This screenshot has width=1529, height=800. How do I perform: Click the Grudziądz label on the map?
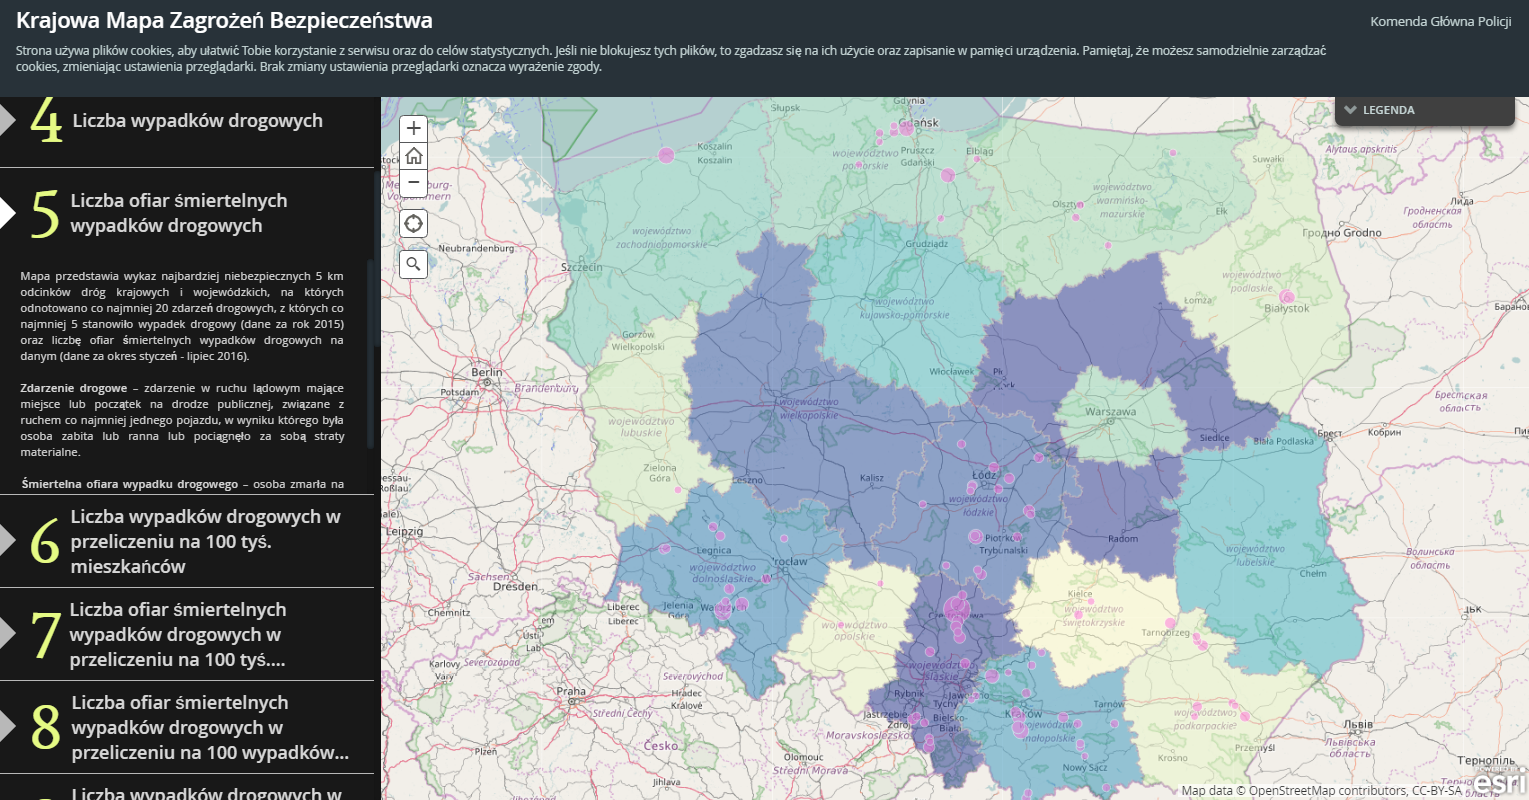tap(926, 244)
